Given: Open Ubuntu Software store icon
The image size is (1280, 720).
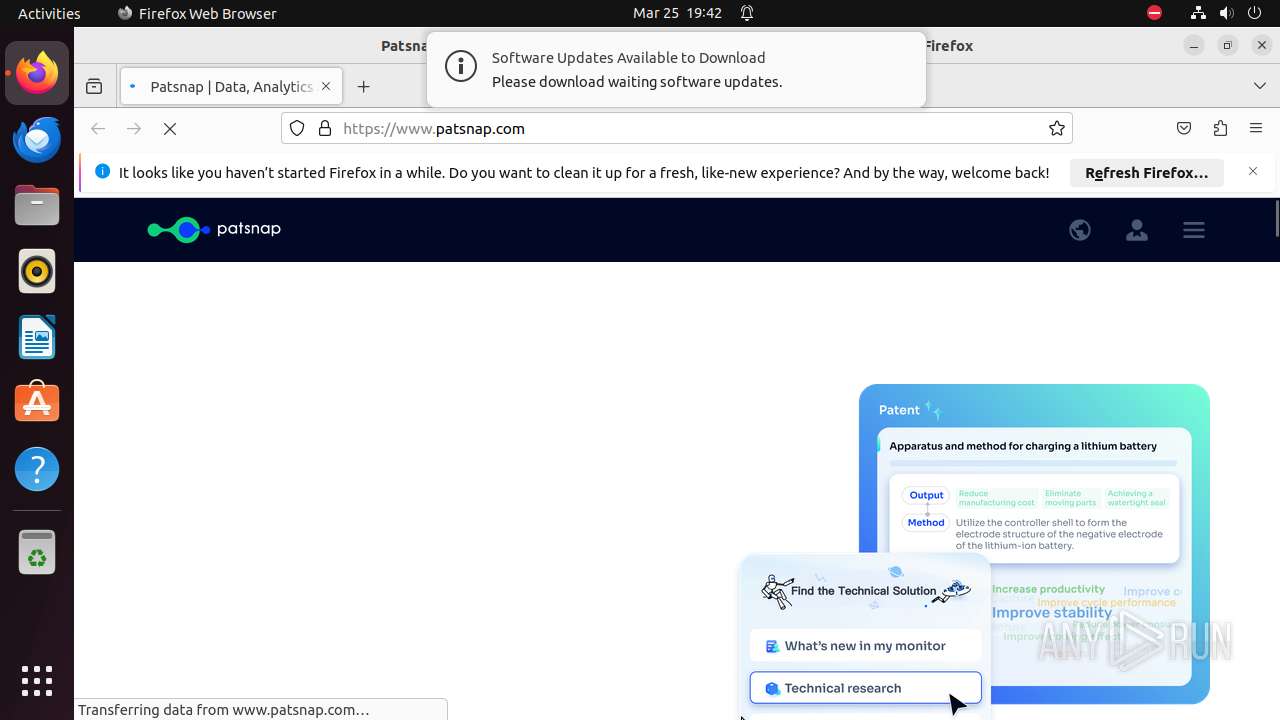Looking at the screenshot, I should point(37,403).
